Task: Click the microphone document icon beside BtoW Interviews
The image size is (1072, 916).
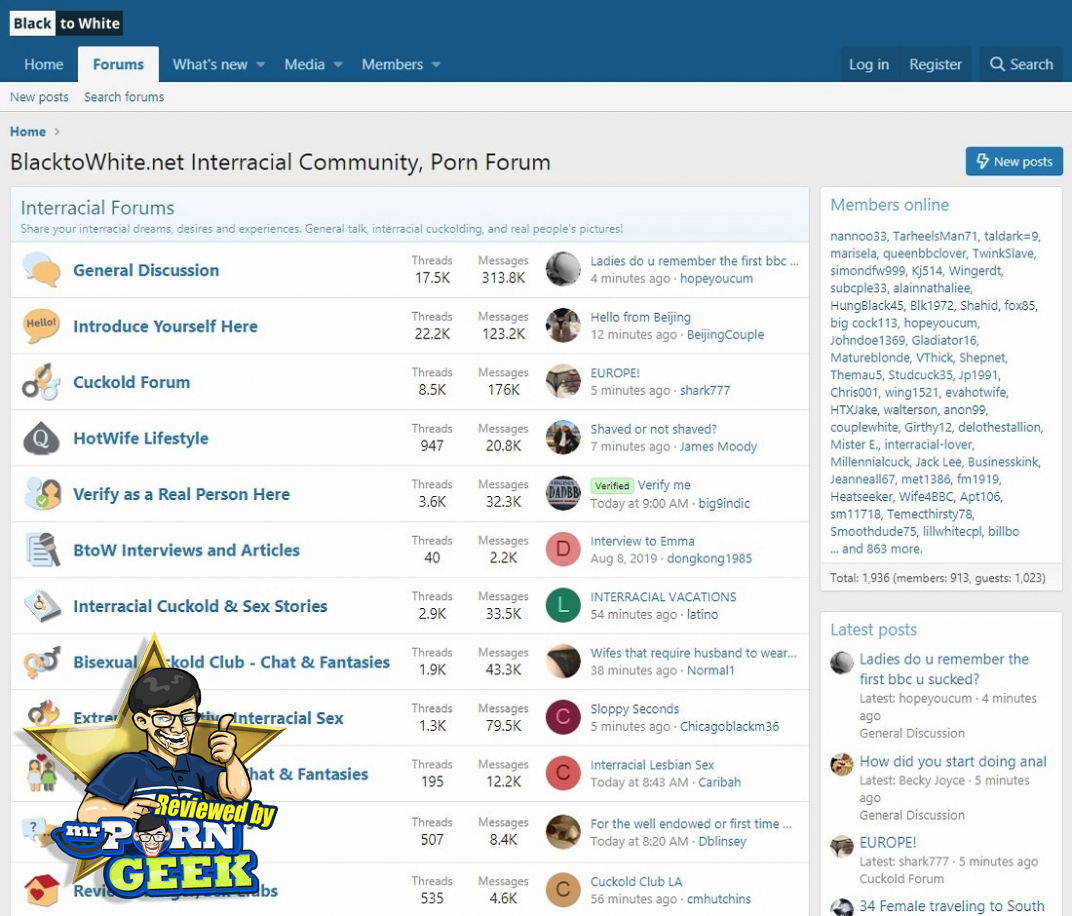Action: [42, 550]
